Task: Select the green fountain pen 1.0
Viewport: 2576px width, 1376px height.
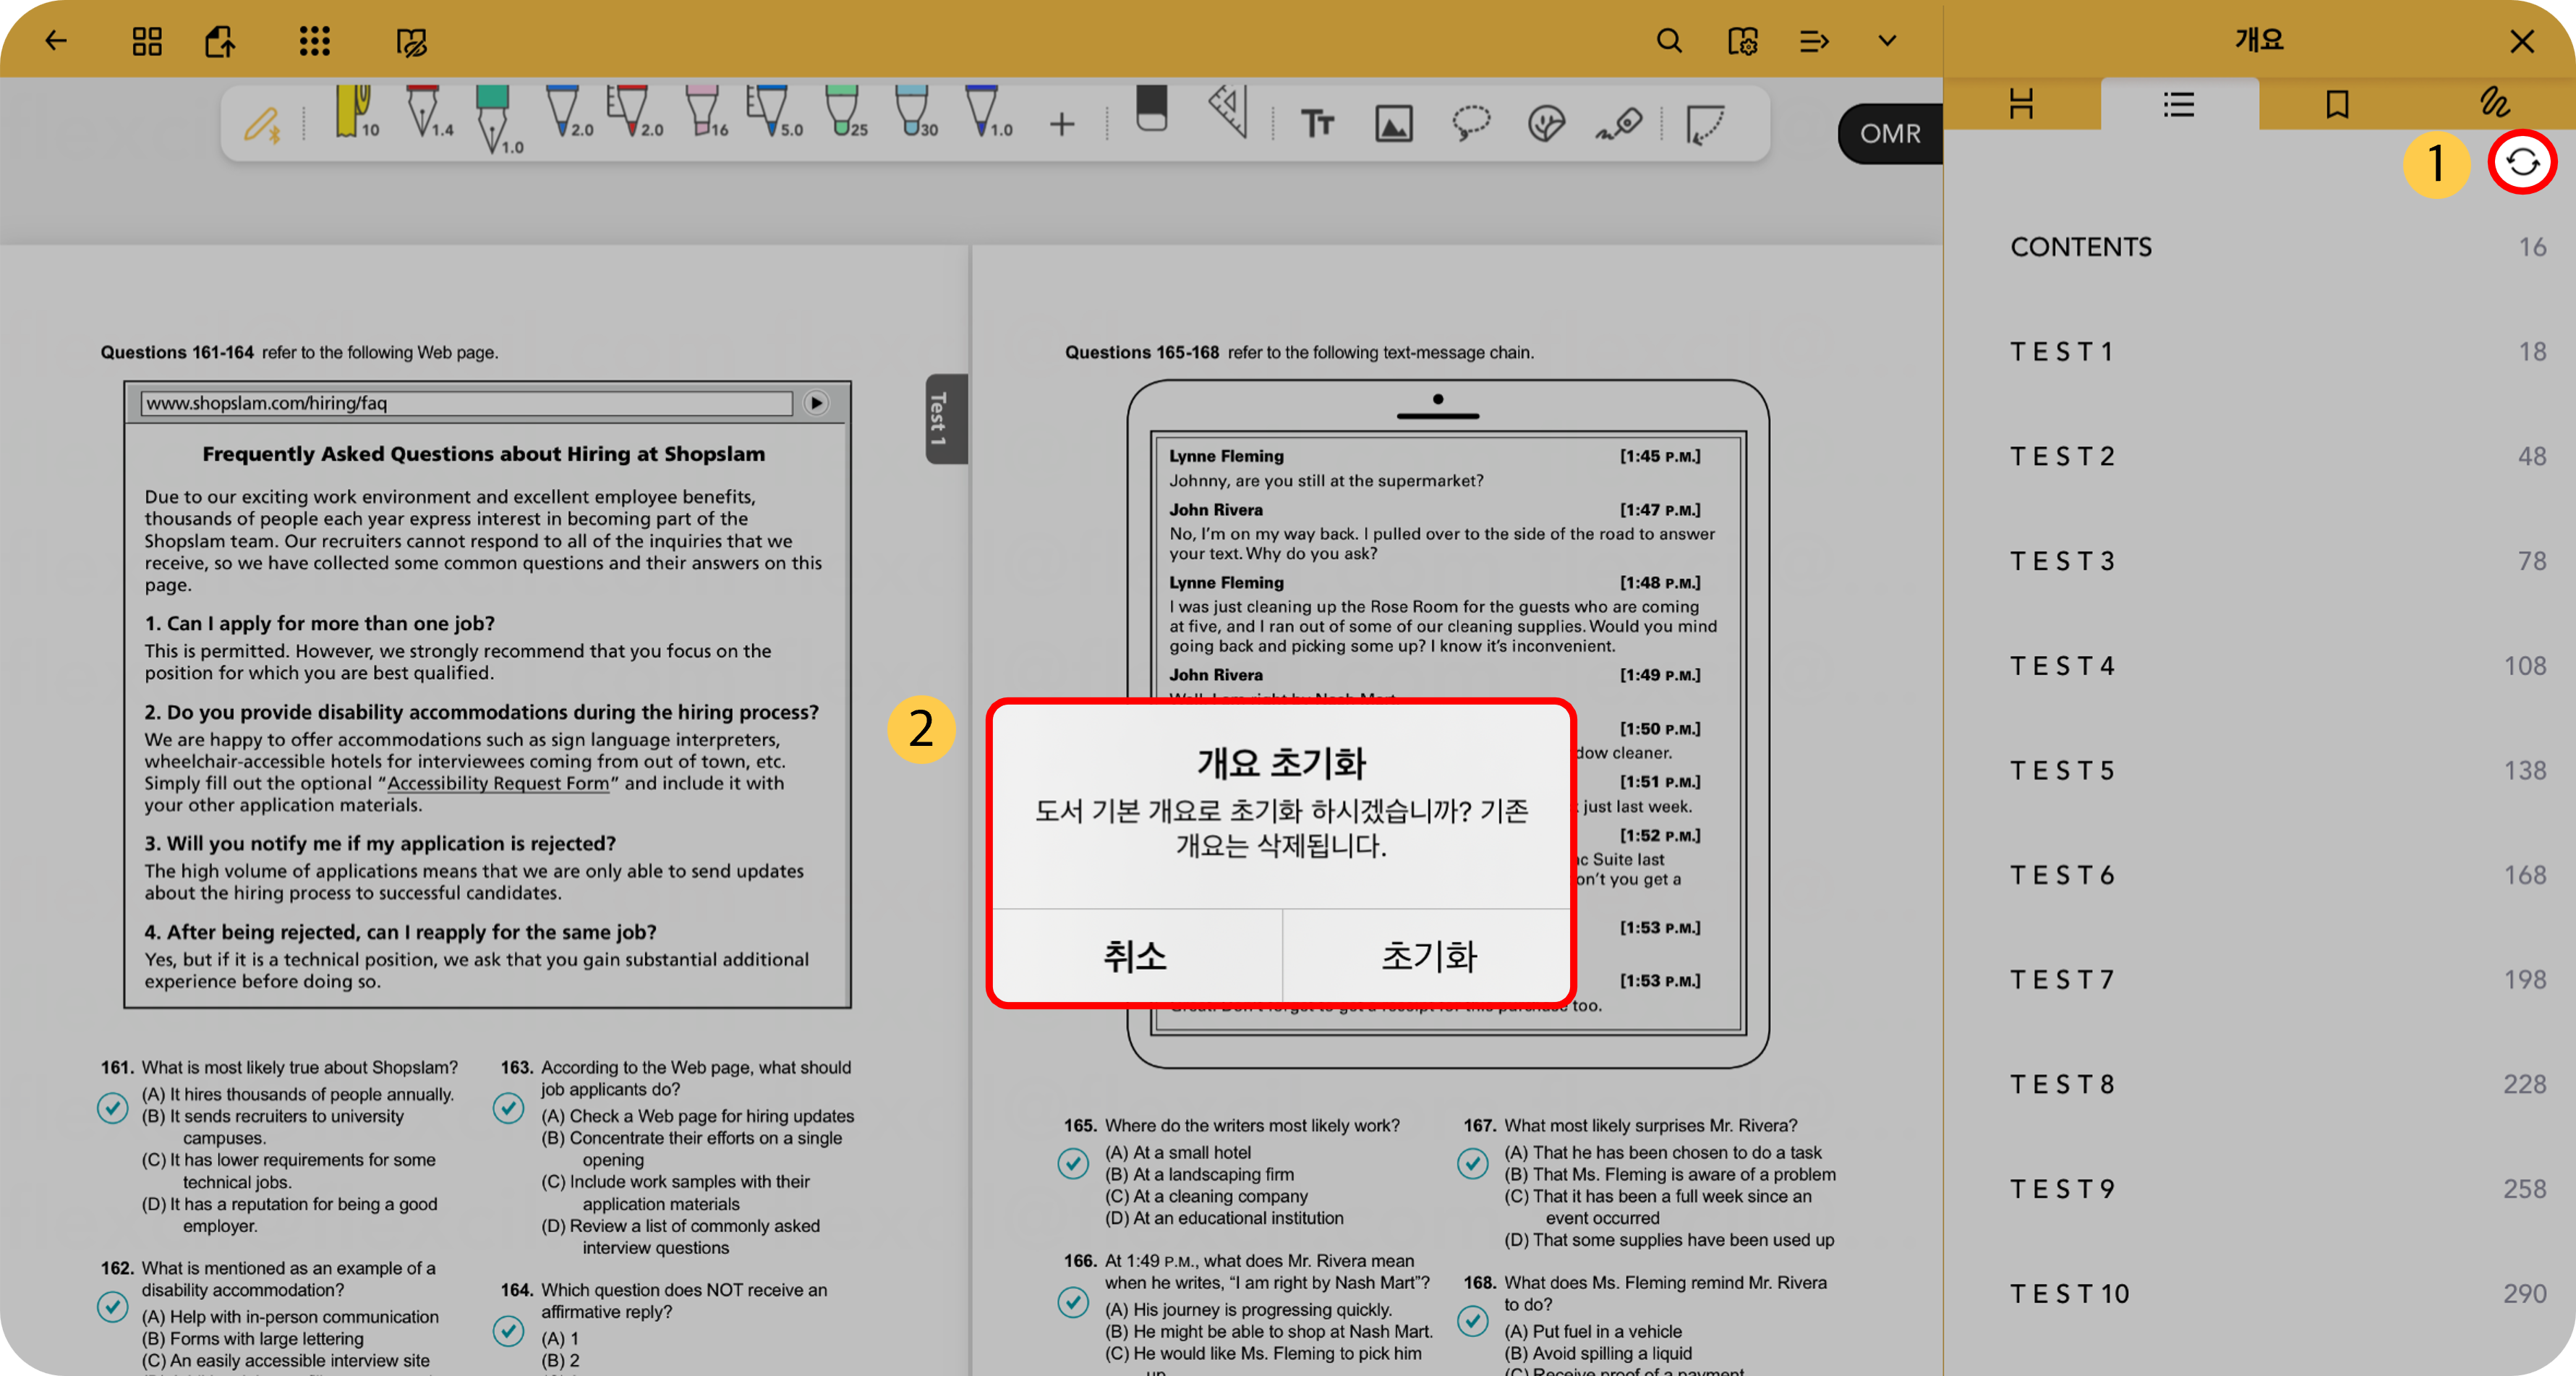Action: (497, 120)
